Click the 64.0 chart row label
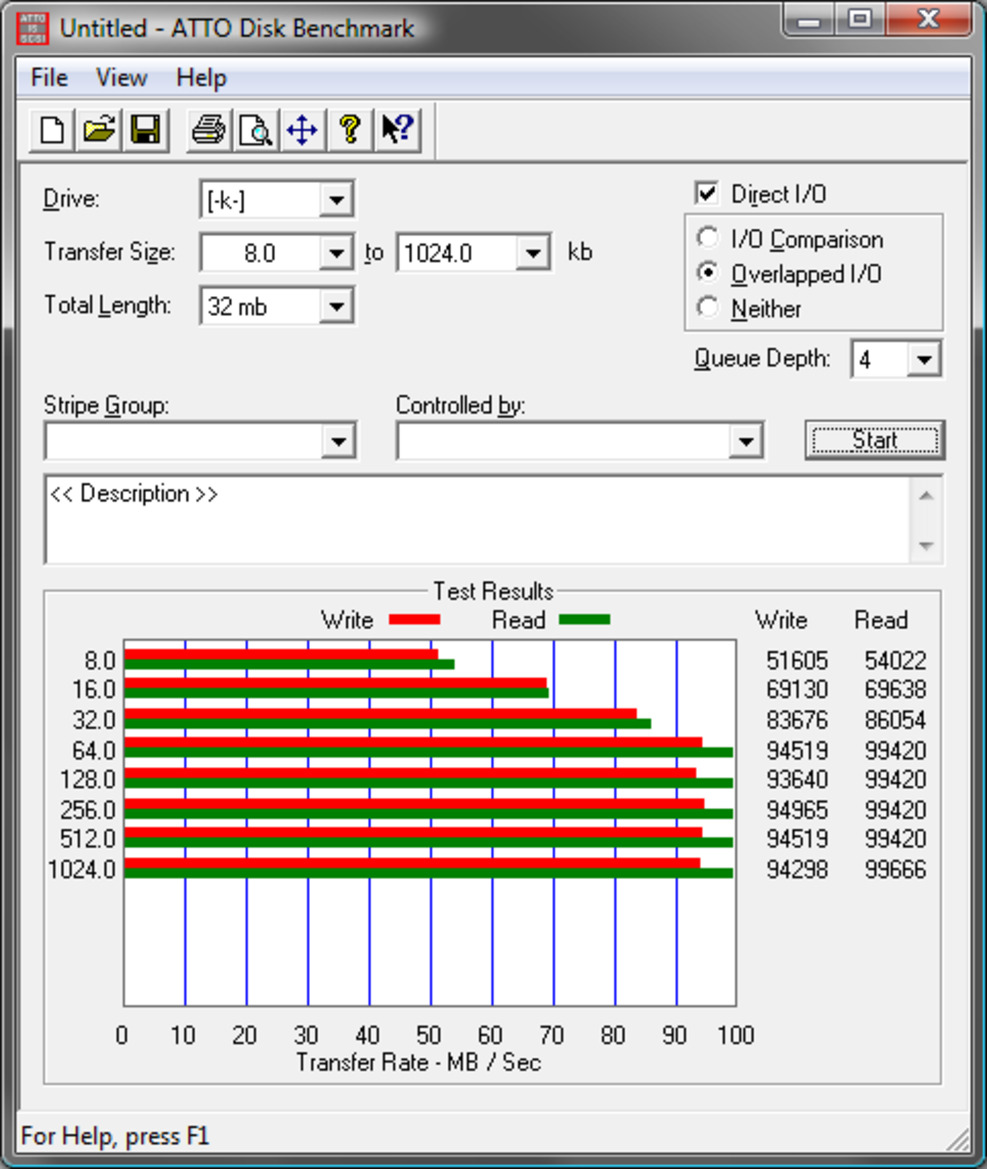 pos(94,750)
